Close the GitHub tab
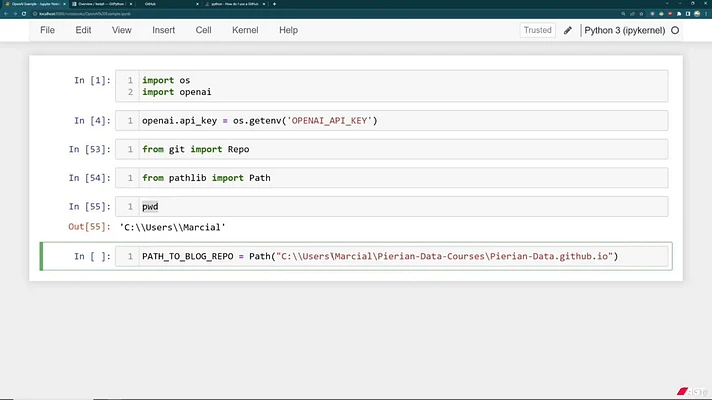 click(x=197, y=4)
